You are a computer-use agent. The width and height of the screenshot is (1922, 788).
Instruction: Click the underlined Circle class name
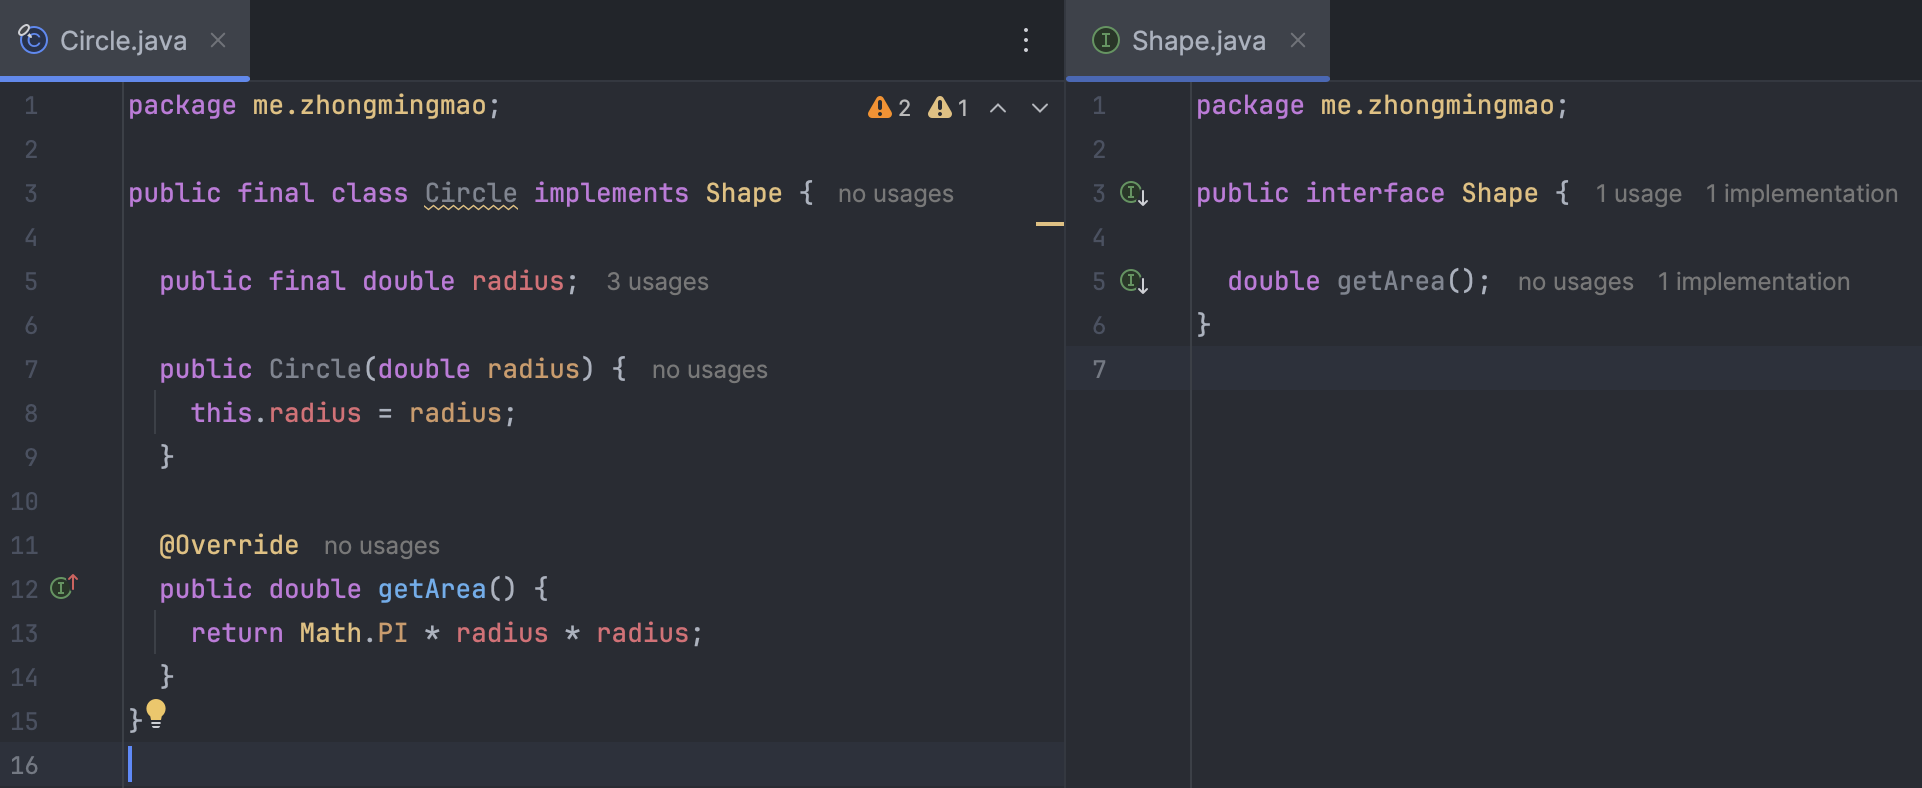(x=471, y=193)
